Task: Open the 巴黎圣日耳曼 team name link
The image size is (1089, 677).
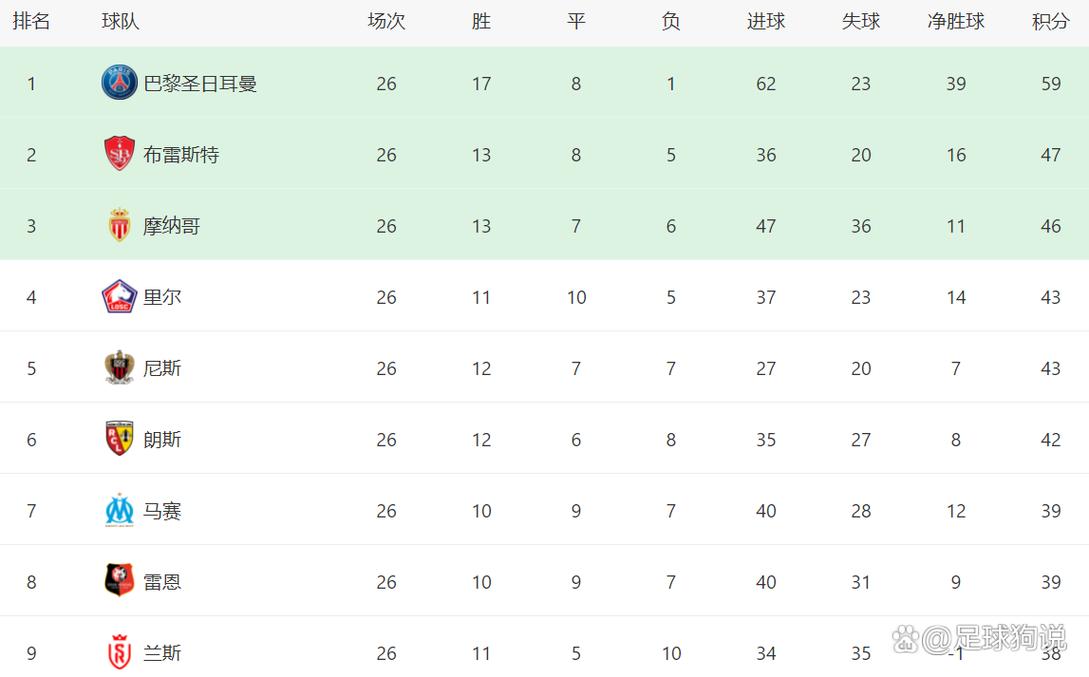Action: 200,83
